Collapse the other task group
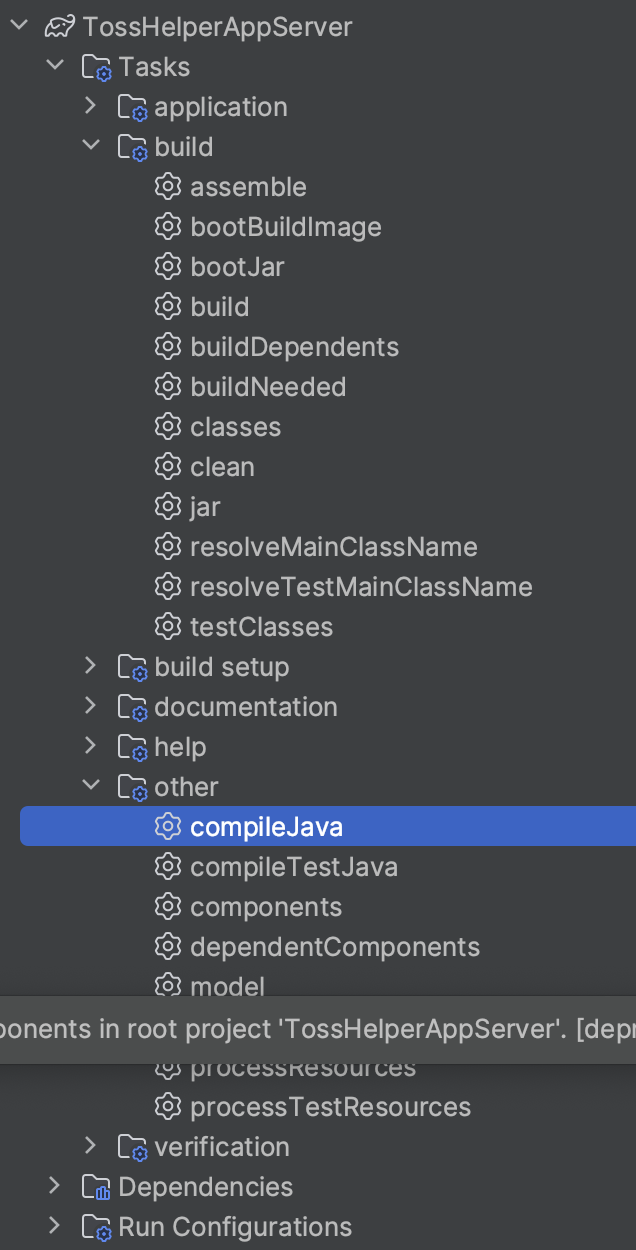Screen dimensions: 636x1250 (x=91, y=786)
